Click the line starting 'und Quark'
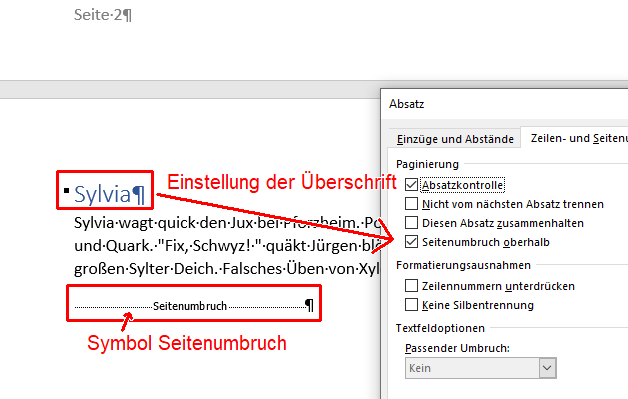The image size is (628, 399). (x=227, y=246)
